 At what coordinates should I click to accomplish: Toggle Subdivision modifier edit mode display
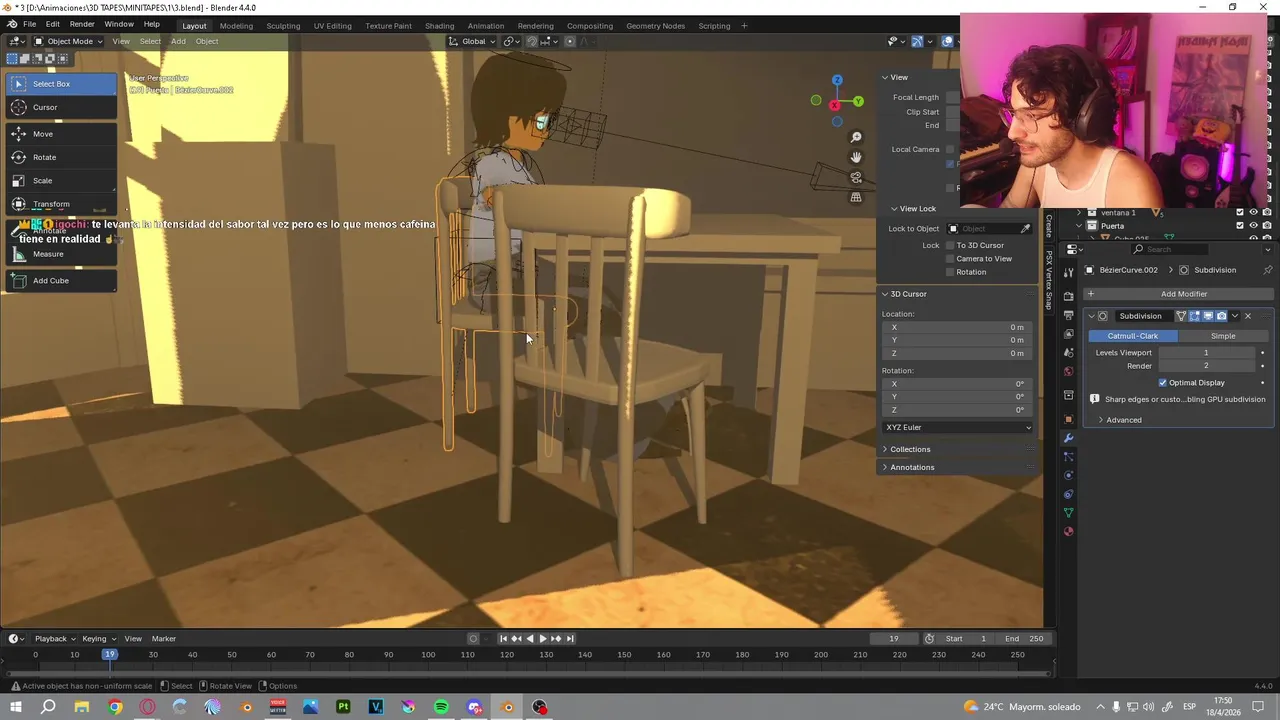[1194, 316]
